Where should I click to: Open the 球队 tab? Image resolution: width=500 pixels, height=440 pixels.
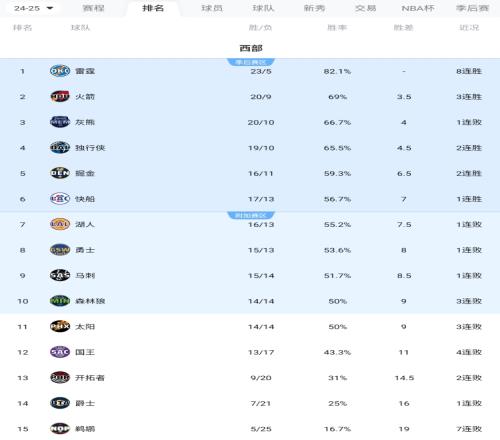point(263,8)
